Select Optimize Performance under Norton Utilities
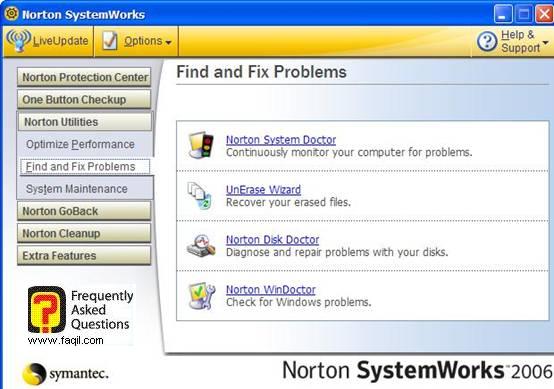The image size is (554, 389). (x=80, y=144)
